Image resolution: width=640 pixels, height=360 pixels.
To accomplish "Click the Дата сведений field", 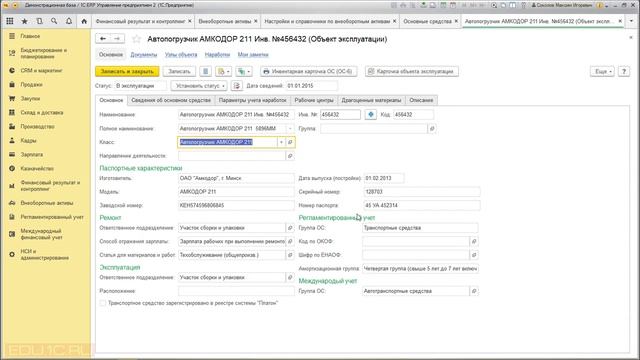I will (311, 86).
